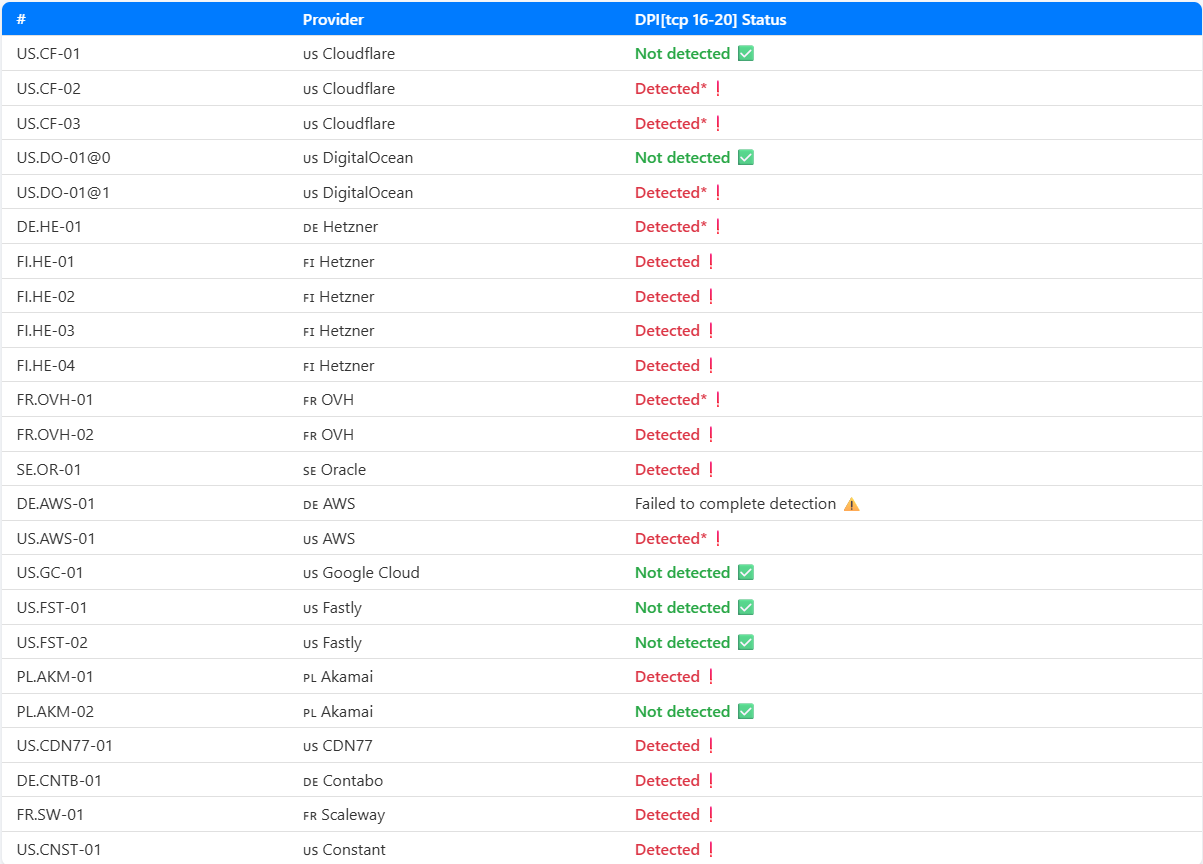
Task: Click red exclamation icon in US.CDN77-01 row
Action: click(x=711, y=746)
